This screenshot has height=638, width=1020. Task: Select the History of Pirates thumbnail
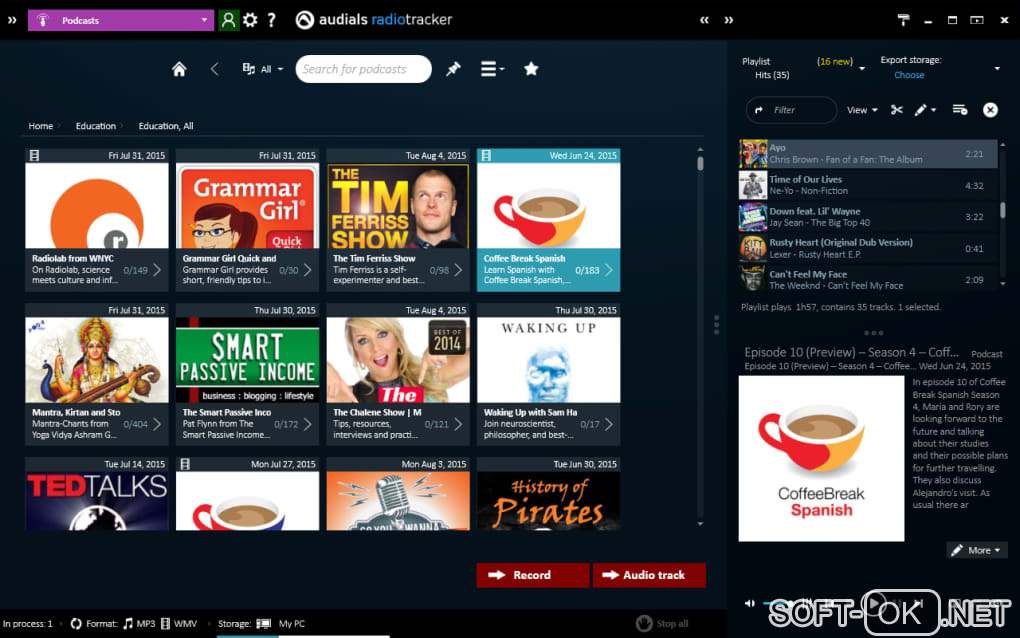pyautogui.click(x=548, y=501)
